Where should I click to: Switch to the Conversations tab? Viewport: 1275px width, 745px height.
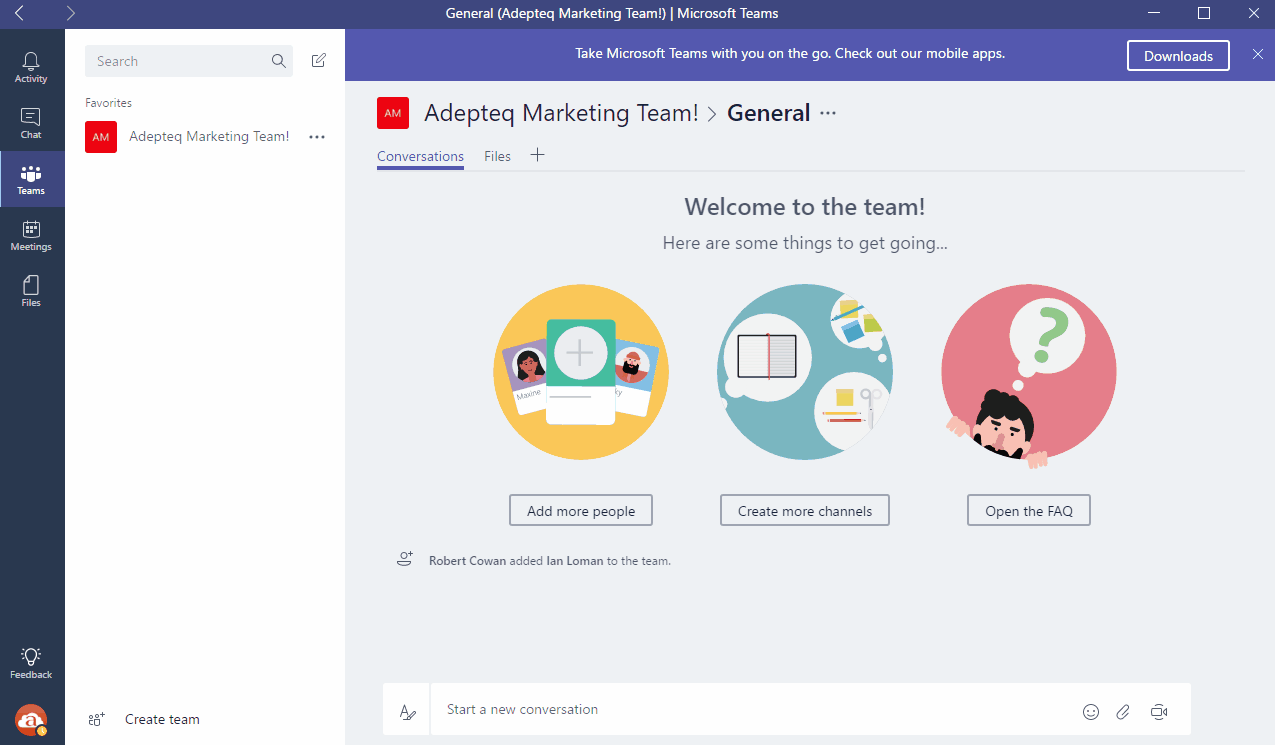[x=420, y=157]
